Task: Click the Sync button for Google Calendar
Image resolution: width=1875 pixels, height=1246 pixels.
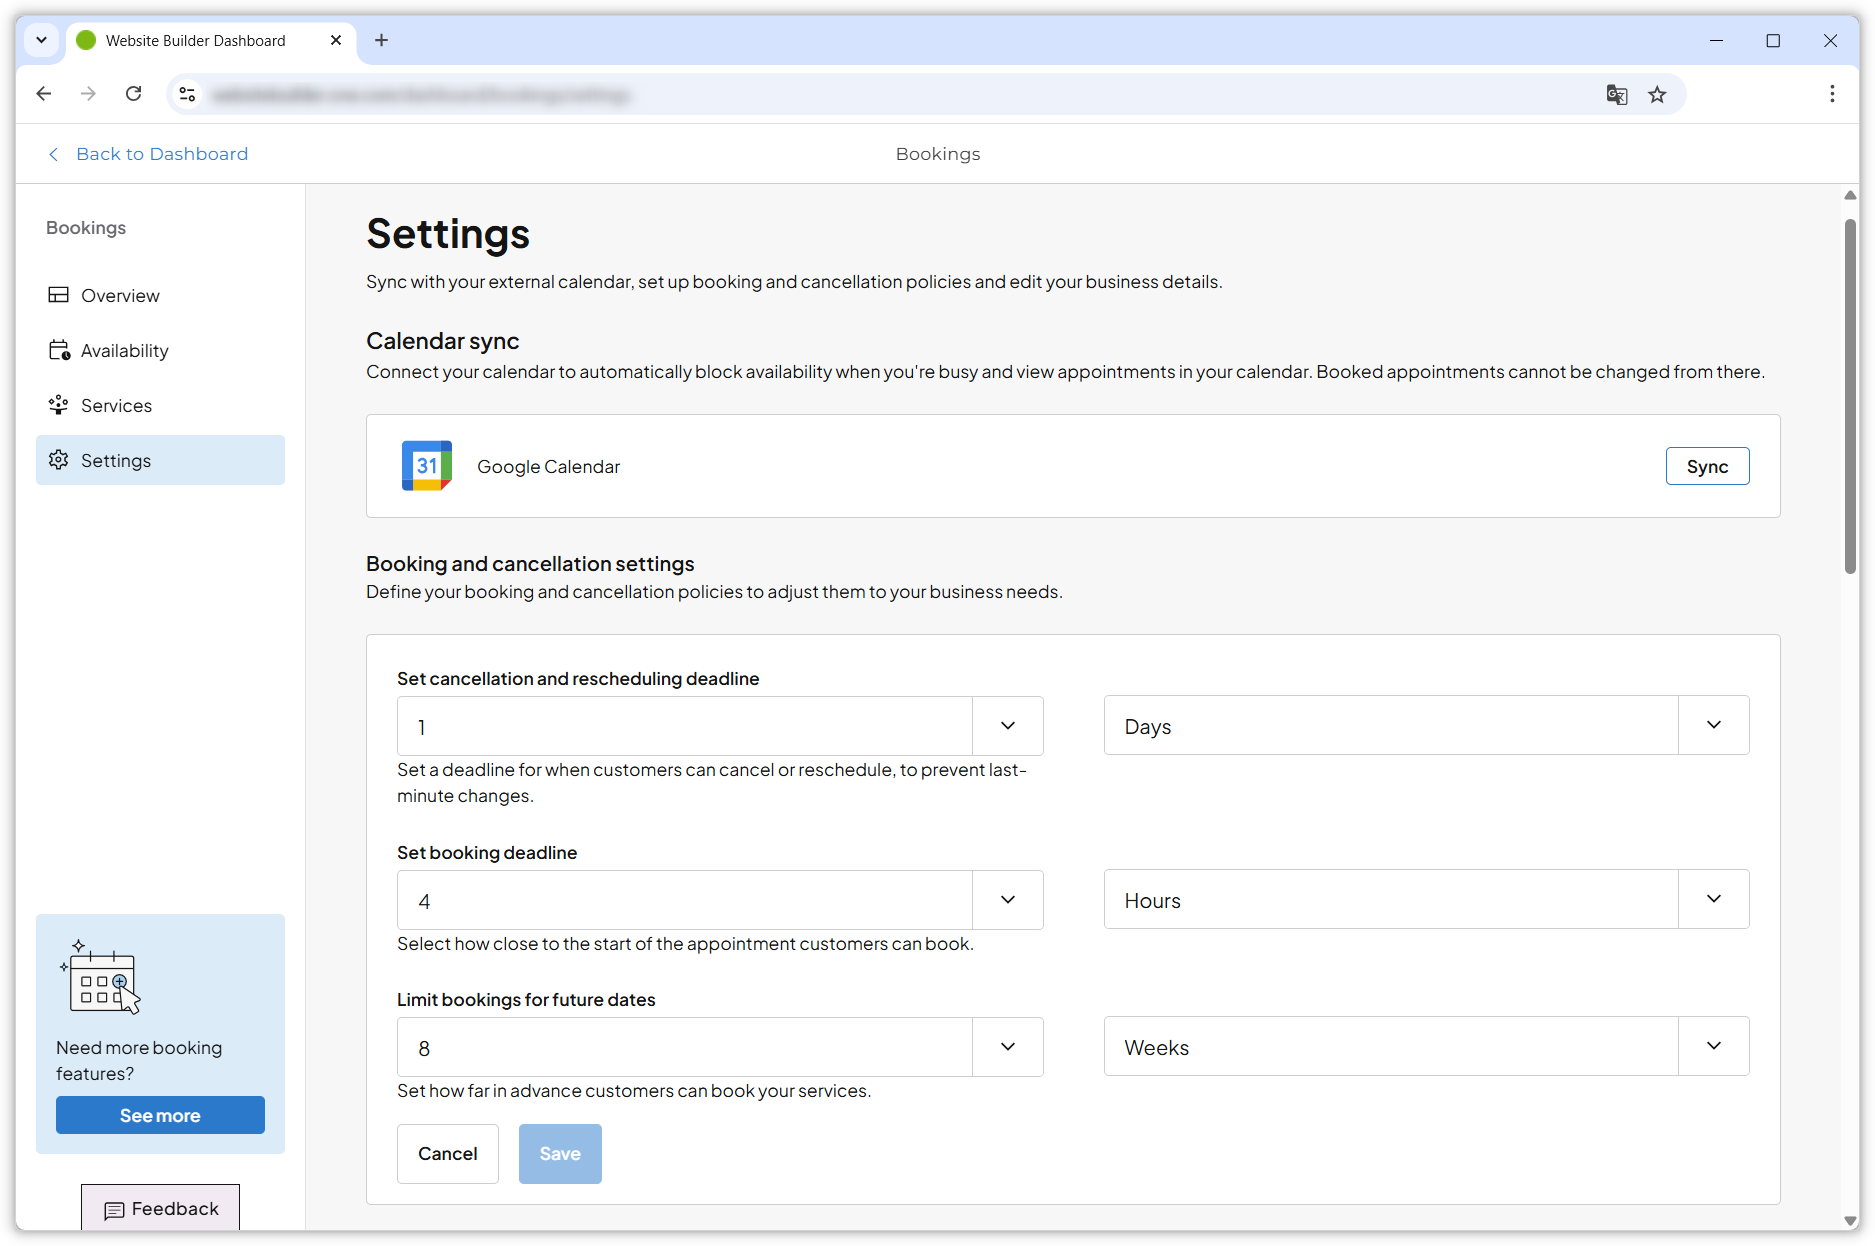Action: coord(1707,466)
